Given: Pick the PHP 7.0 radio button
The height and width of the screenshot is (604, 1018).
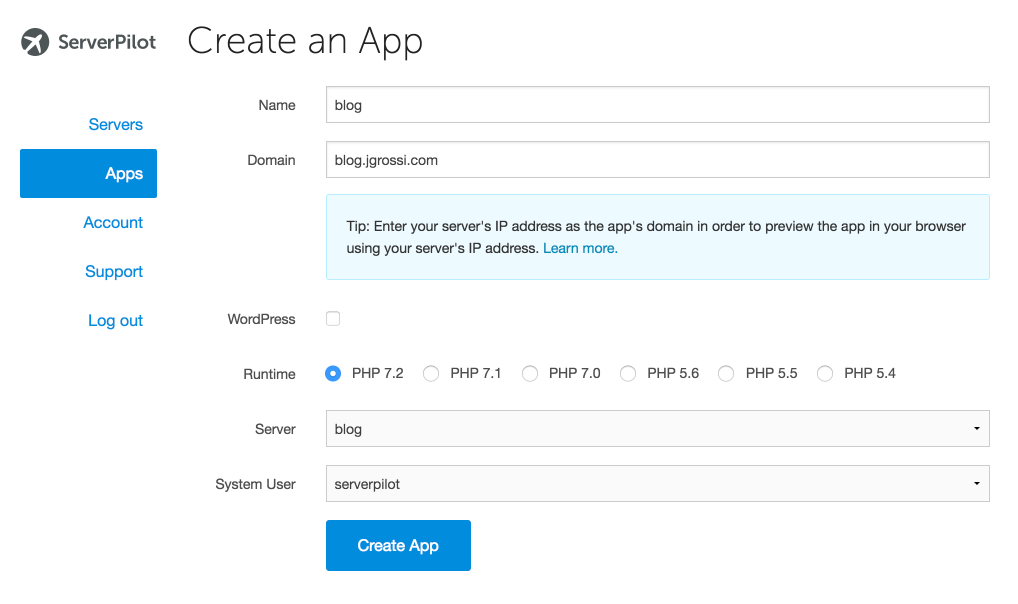Looking at the screenshot, I should click(530, 373).
